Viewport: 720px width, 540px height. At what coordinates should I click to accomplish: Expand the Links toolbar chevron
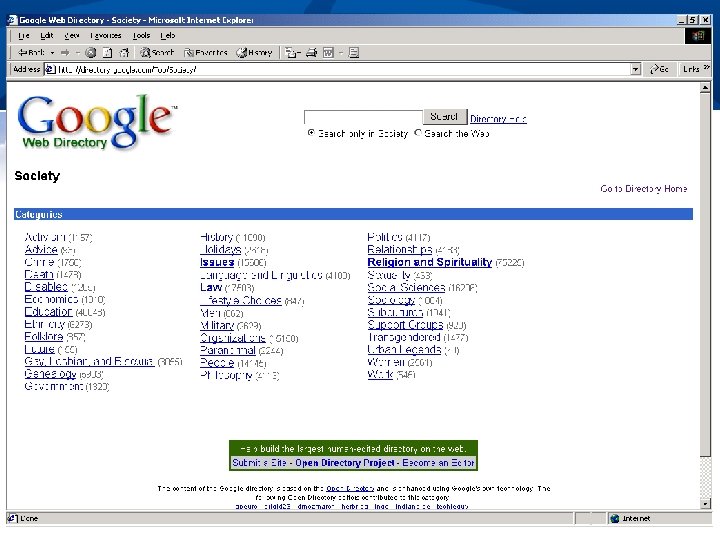point(706,68)
